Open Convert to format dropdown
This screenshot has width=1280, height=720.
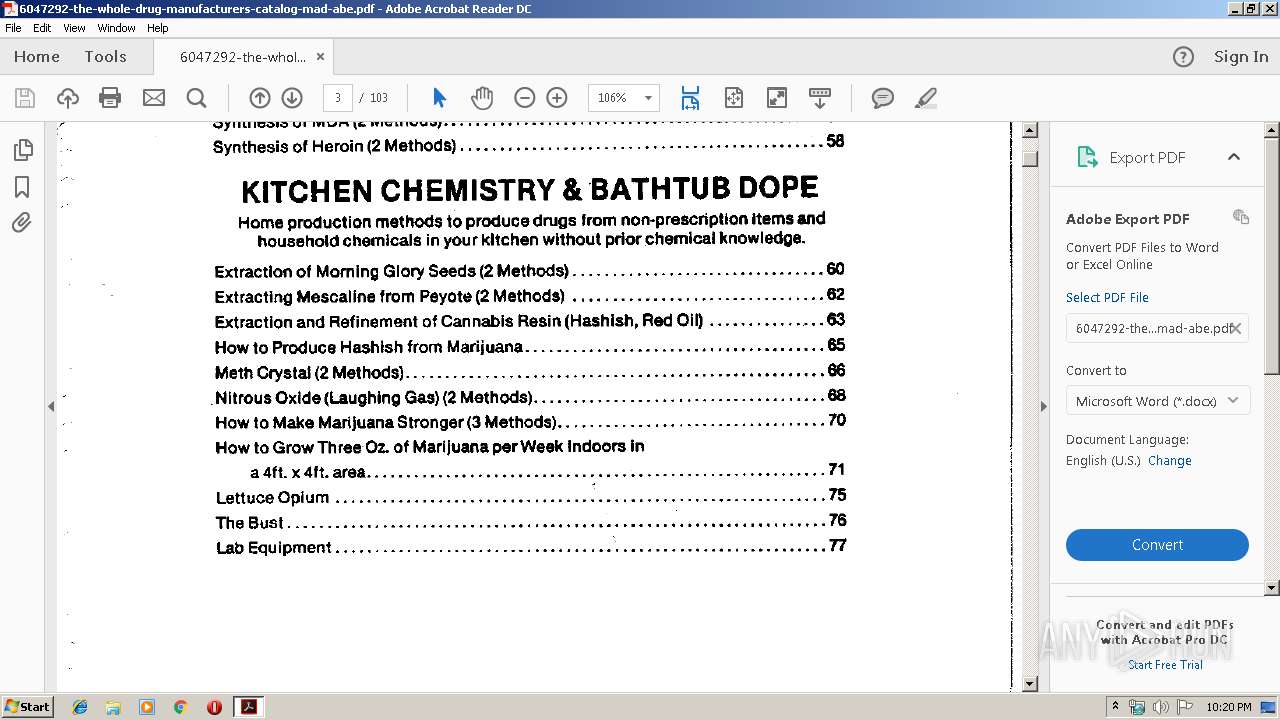pyautogui.click(x=1157, y=401)
